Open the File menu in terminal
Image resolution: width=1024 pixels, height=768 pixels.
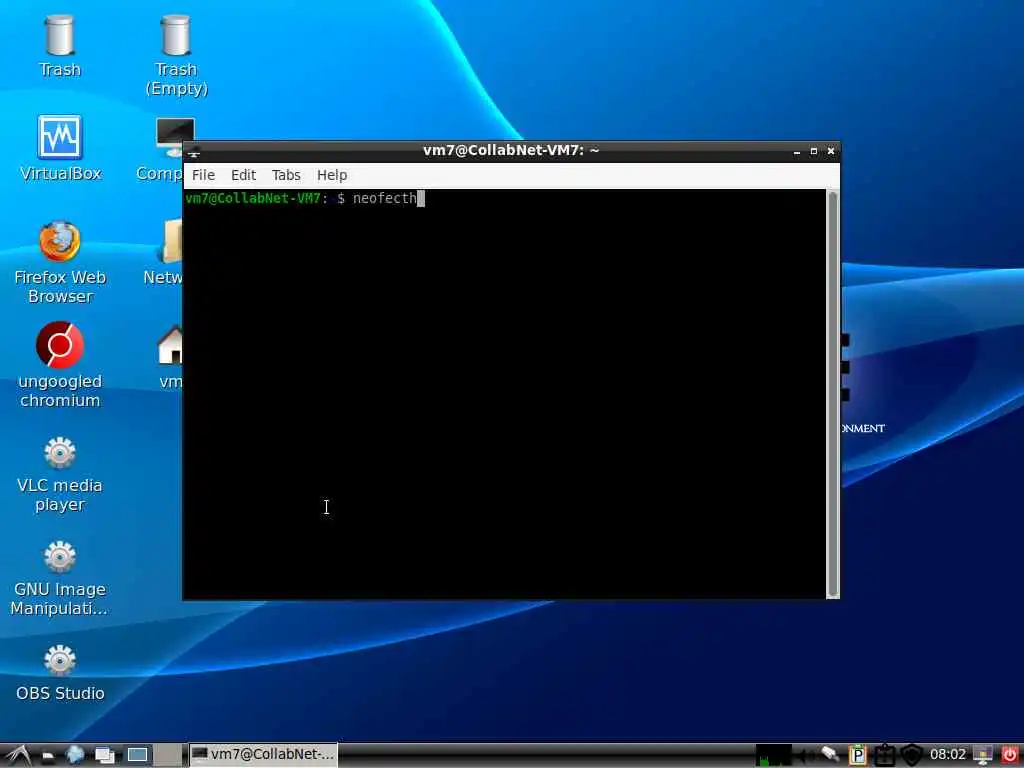[x=203, y=175]
